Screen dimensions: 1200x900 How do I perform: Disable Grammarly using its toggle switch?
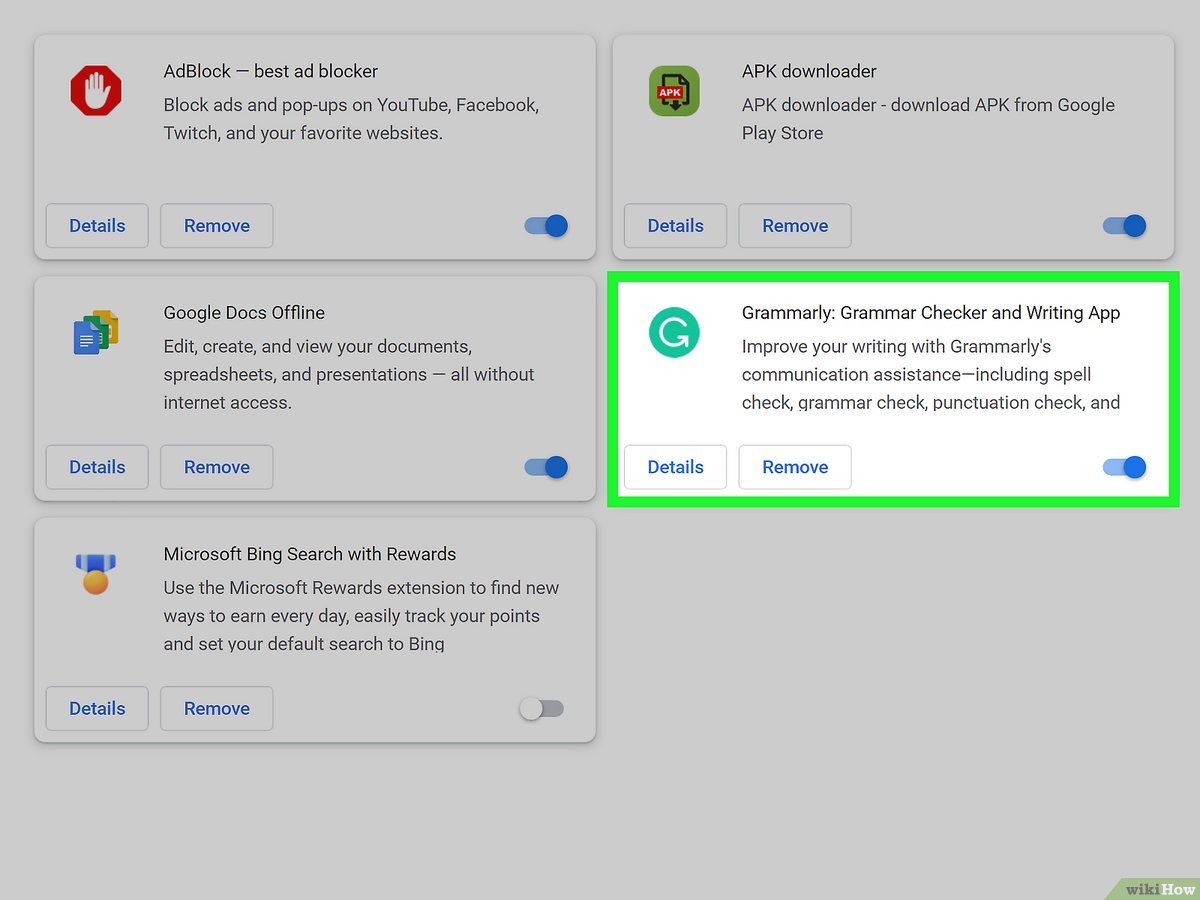pyautogui.click(x=1124, y=467)
